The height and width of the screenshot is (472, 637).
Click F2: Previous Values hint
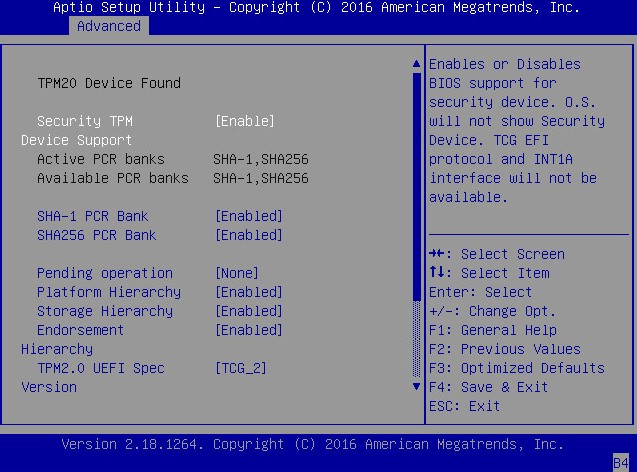[x=505, y=349]
